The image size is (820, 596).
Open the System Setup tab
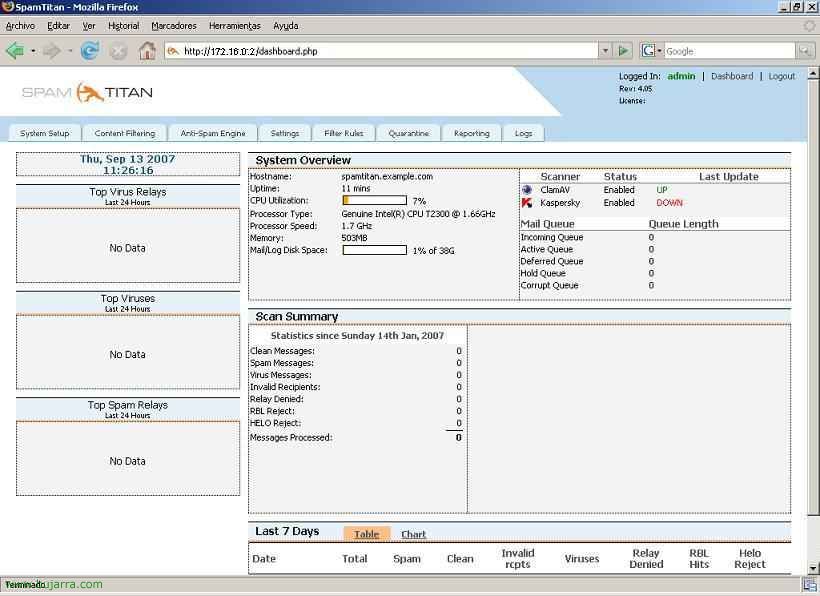[45, 133]
